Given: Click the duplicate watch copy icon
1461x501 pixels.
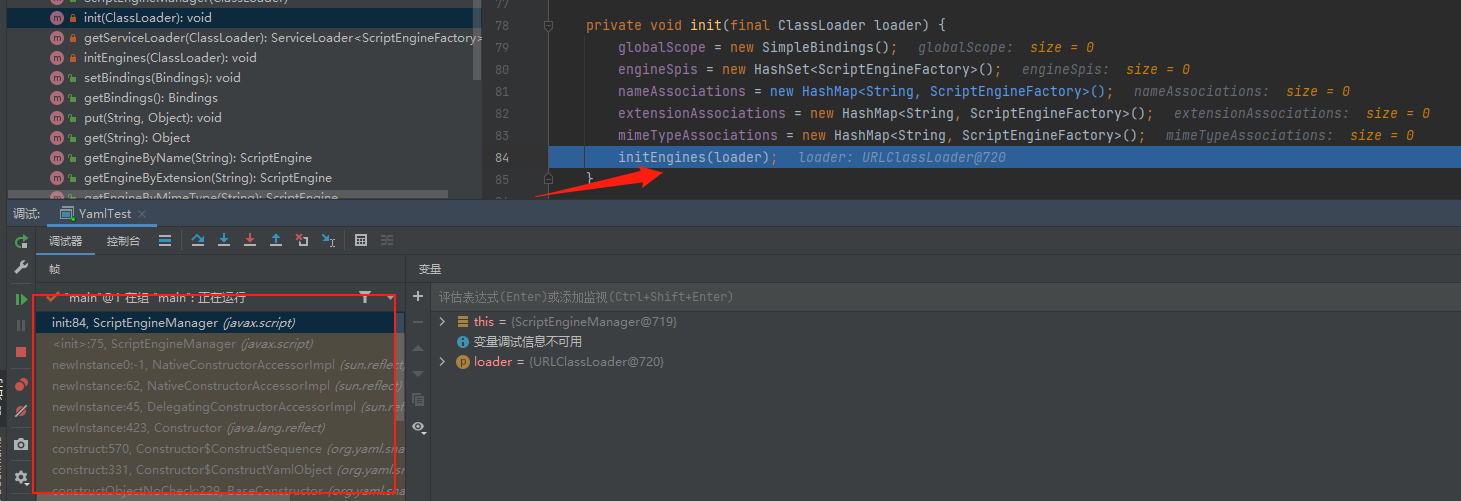Looking at the screenshot, I should pyautogui.click(x=418, y=399).
